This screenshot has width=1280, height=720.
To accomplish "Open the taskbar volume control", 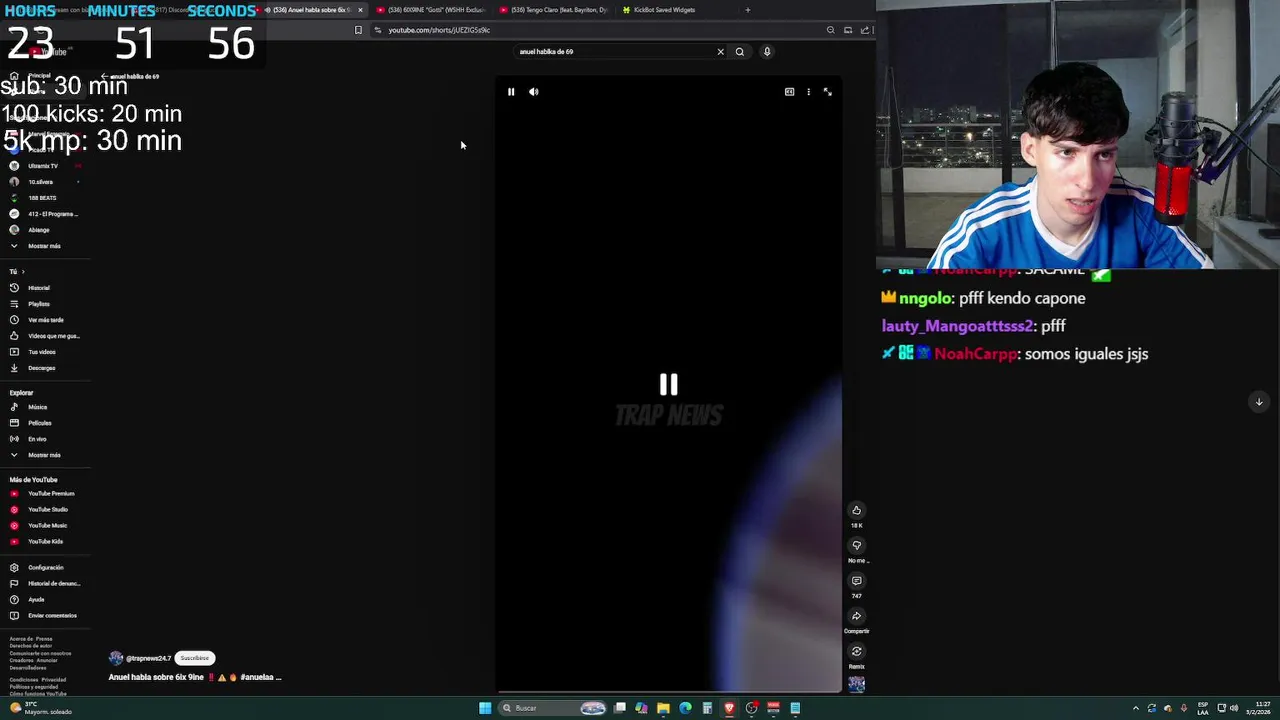I will (x=1233, y=708).
